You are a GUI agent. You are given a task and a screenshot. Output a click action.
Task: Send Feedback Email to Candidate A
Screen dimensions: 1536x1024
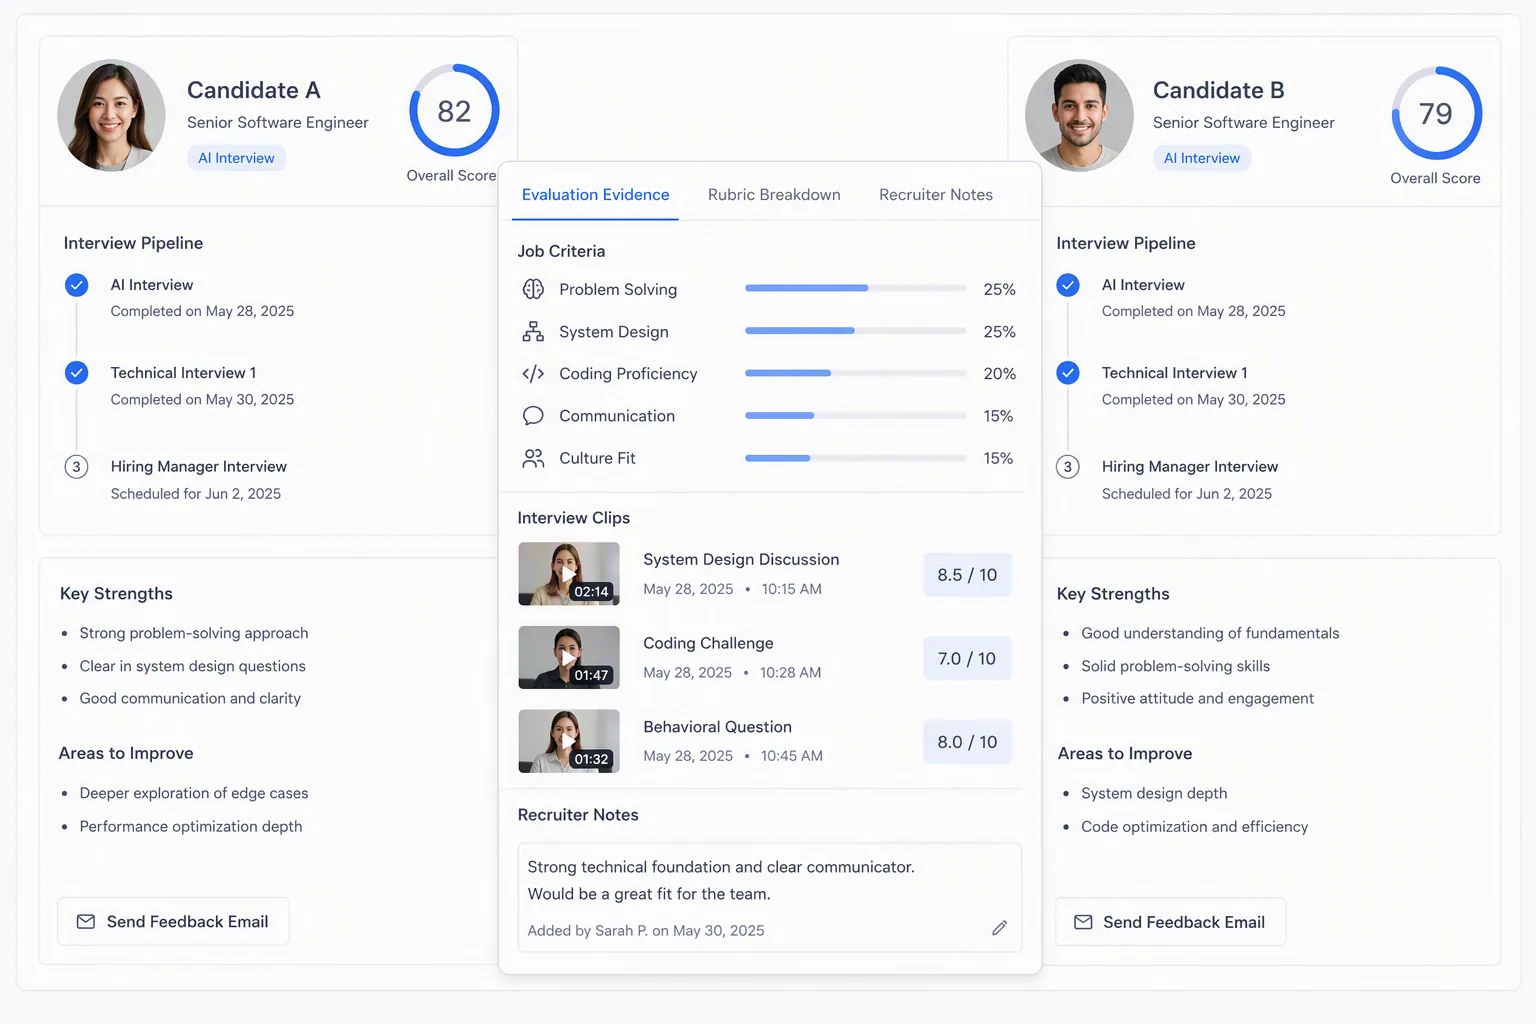coord(173,921)
